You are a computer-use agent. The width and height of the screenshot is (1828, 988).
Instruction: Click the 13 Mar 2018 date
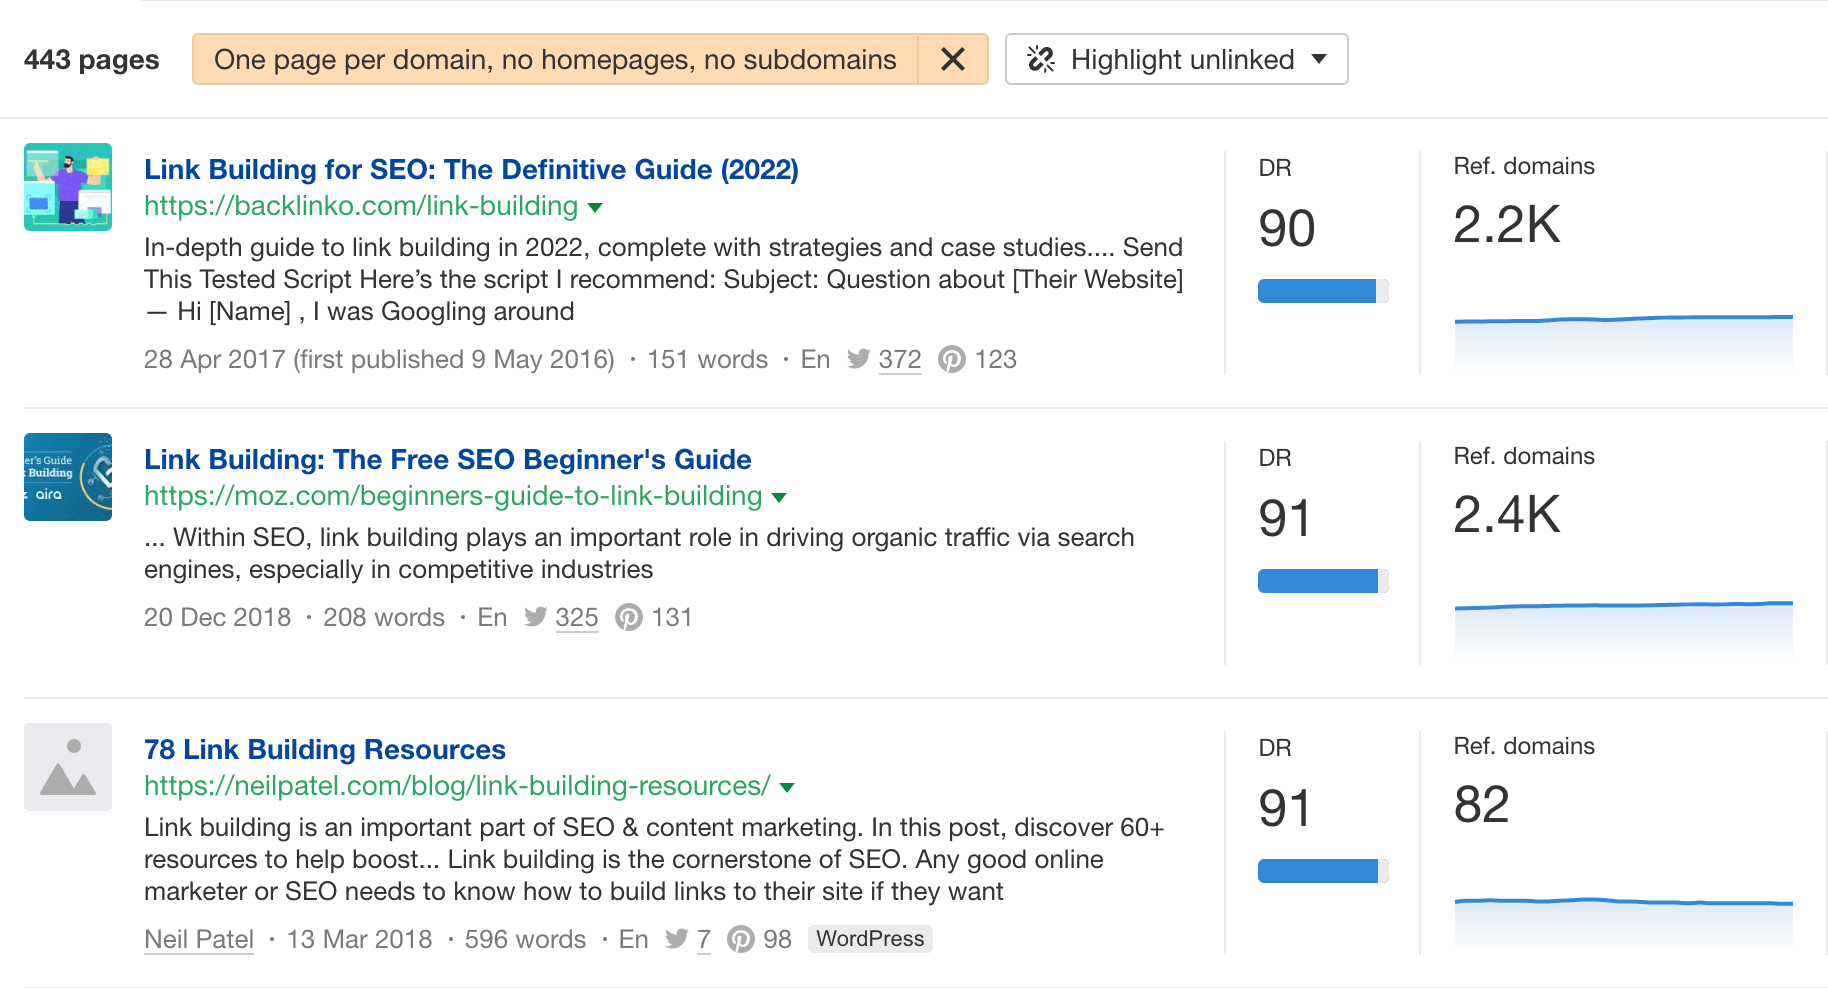click(x=359, y=939)
